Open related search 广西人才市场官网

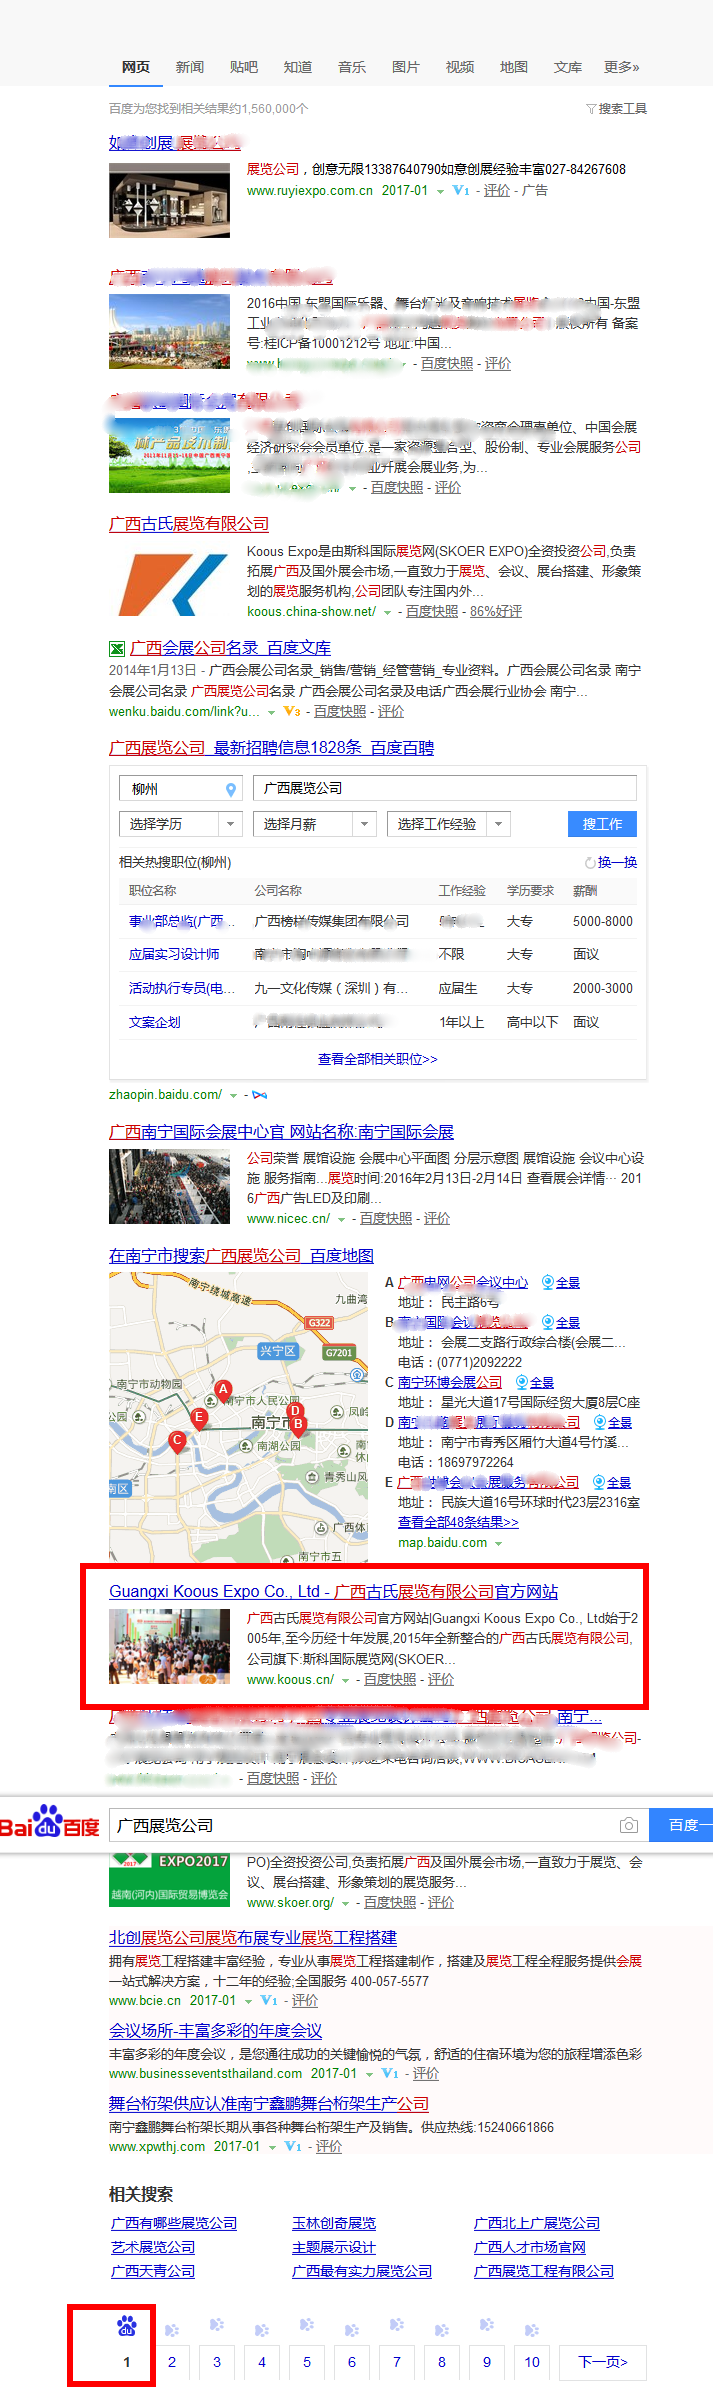point(530,2247)
